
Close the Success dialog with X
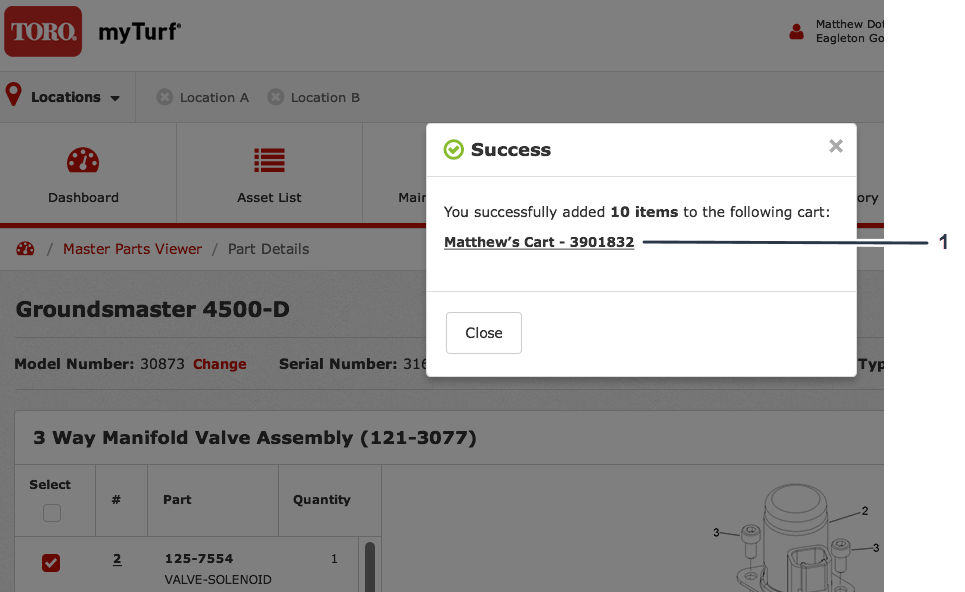pyautogui.click(x=836, y=147)
